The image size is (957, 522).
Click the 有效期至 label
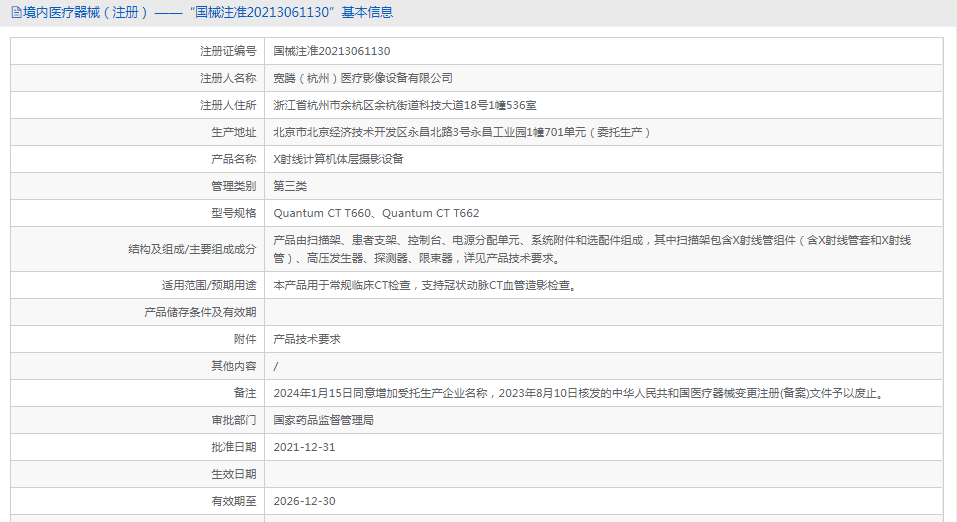point(234,501)
